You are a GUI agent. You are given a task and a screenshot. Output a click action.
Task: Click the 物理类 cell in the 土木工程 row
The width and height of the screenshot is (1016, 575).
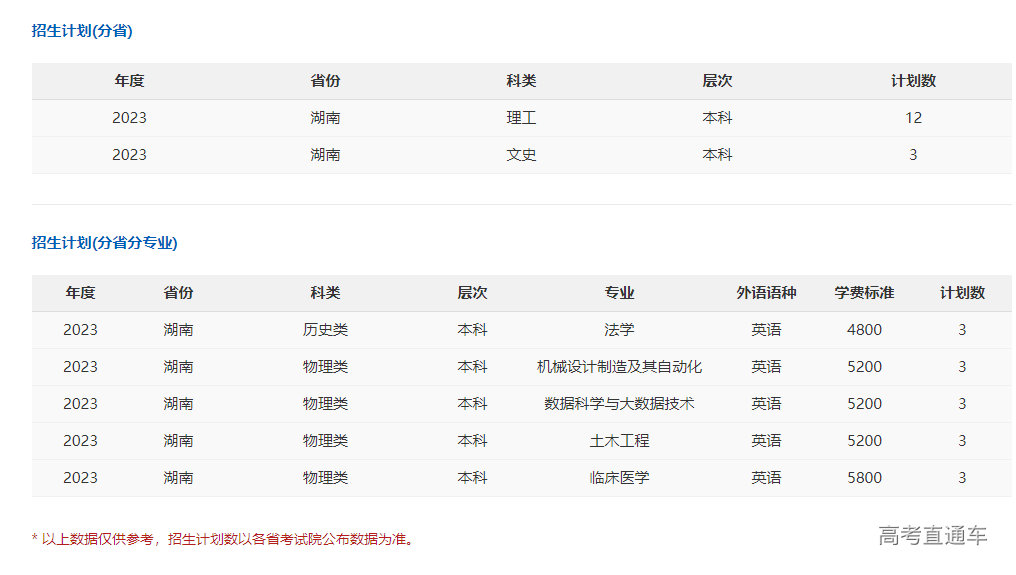click(x=325, y=441)
